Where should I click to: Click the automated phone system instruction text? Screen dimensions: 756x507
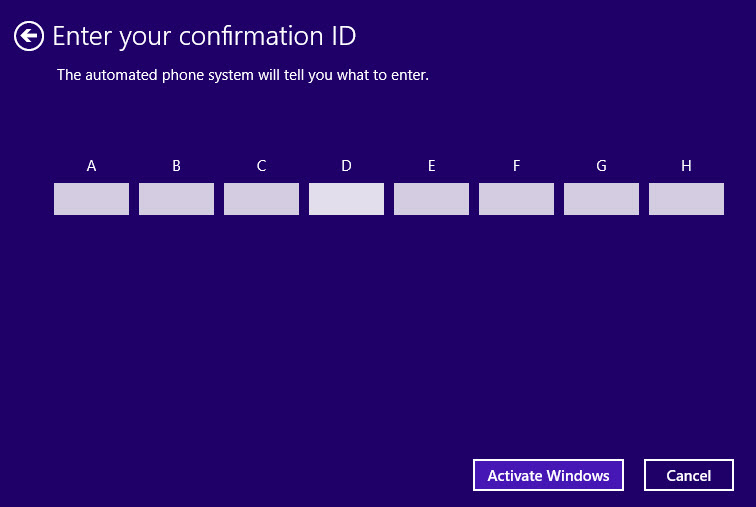coord(243,75)
